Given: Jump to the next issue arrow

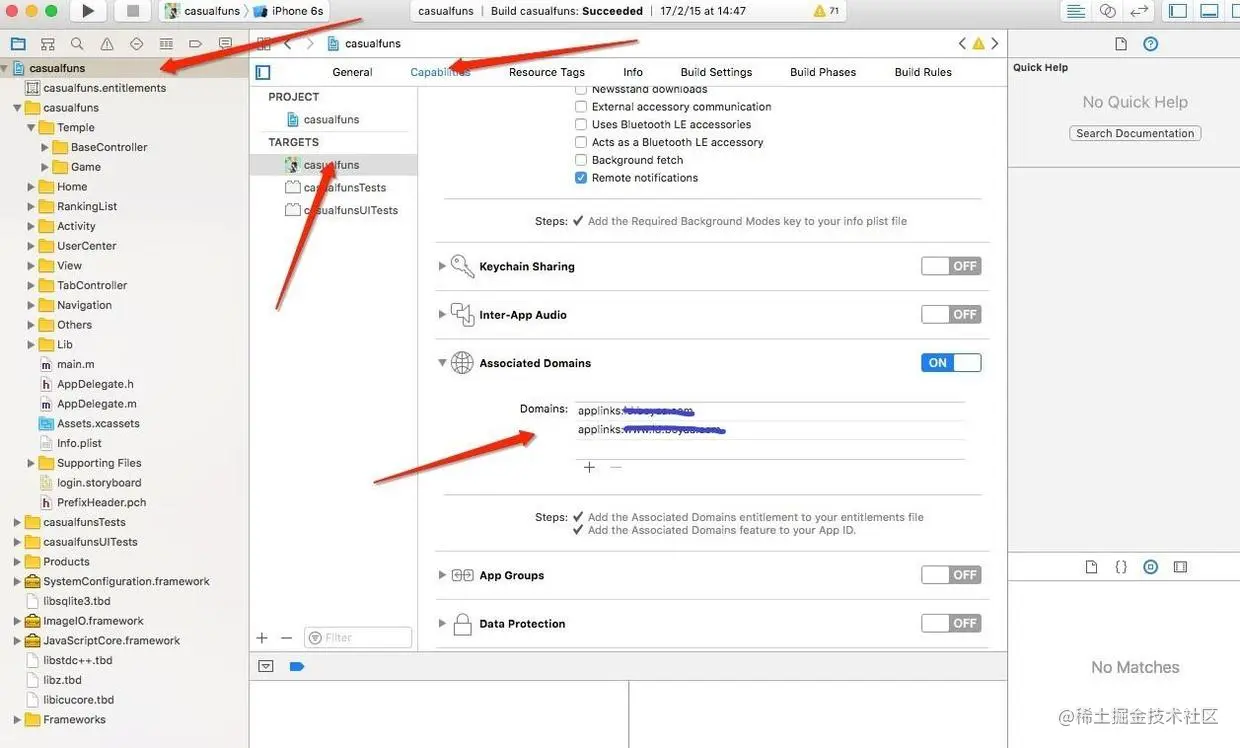Looking at the screenshot, I should (994, 44).
